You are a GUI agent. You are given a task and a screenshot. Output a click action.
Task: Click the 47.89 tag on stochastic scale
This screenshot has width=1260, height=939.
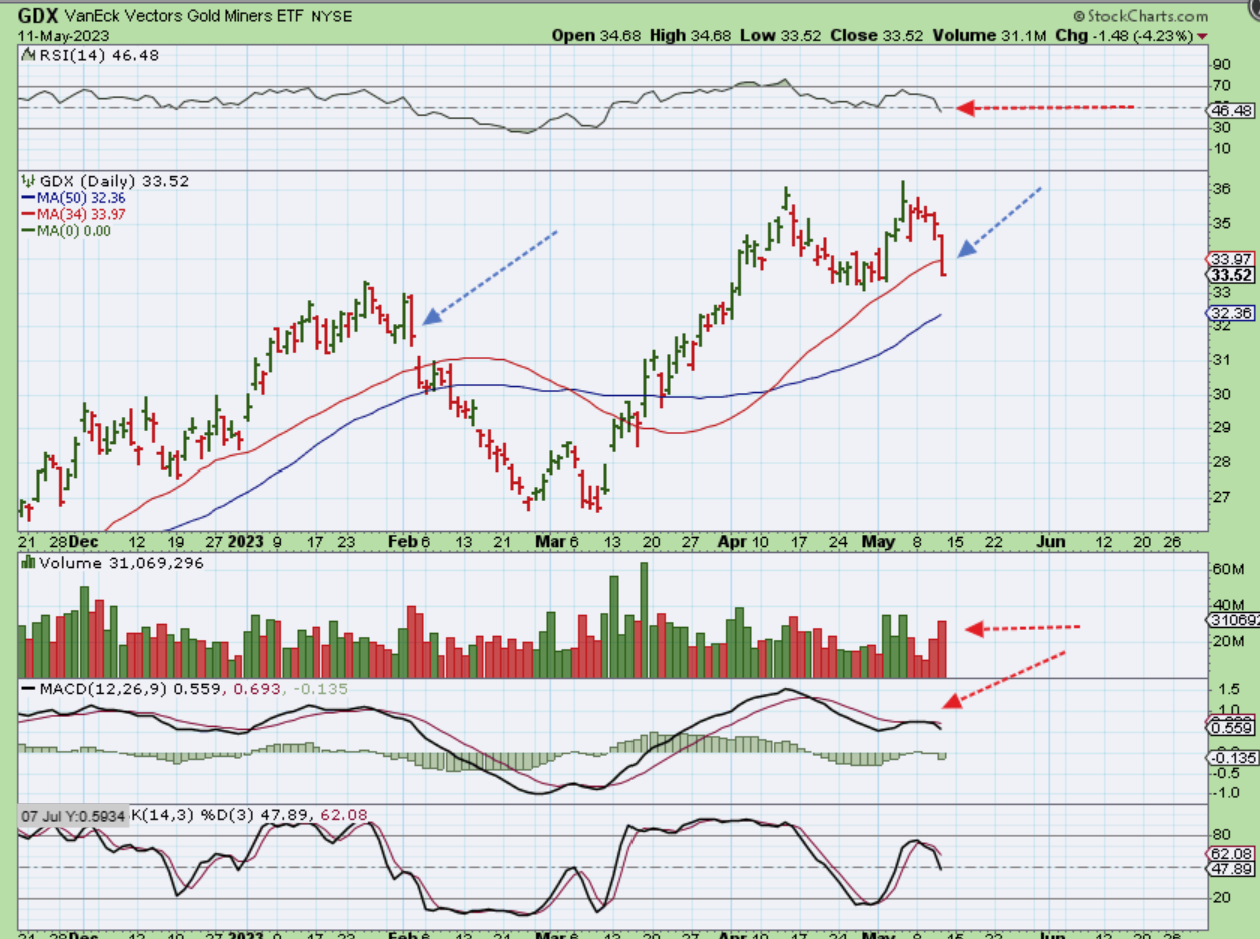1231,869
